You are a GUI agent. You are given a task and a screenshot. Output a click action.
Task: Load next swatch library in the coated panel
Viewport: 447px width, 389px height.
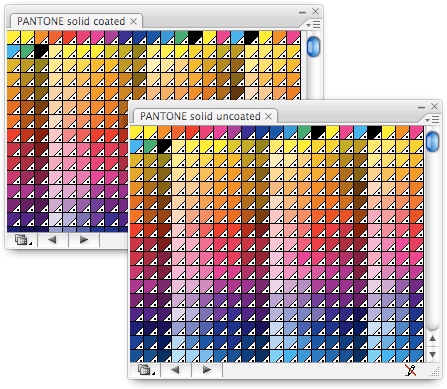[x=84, y=240]
